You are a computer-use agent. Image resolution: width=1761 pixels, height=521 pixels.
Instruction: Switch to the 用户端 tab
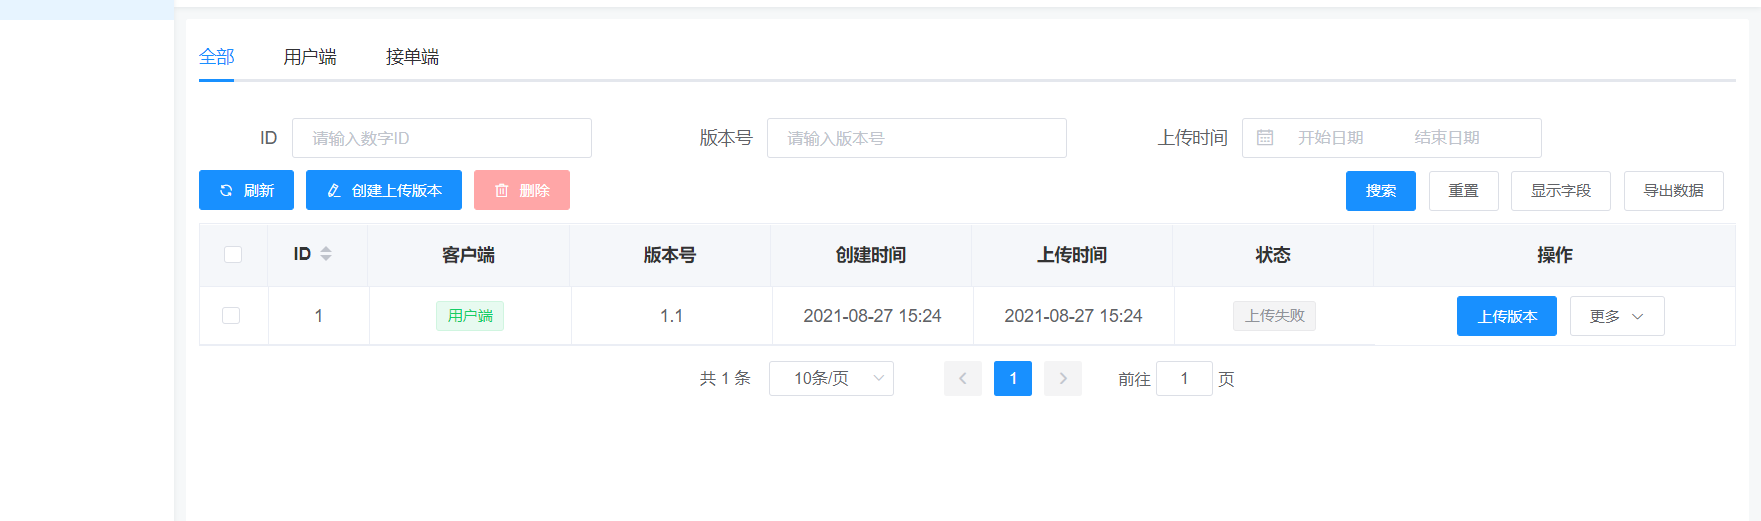click(x=310, y=57)
